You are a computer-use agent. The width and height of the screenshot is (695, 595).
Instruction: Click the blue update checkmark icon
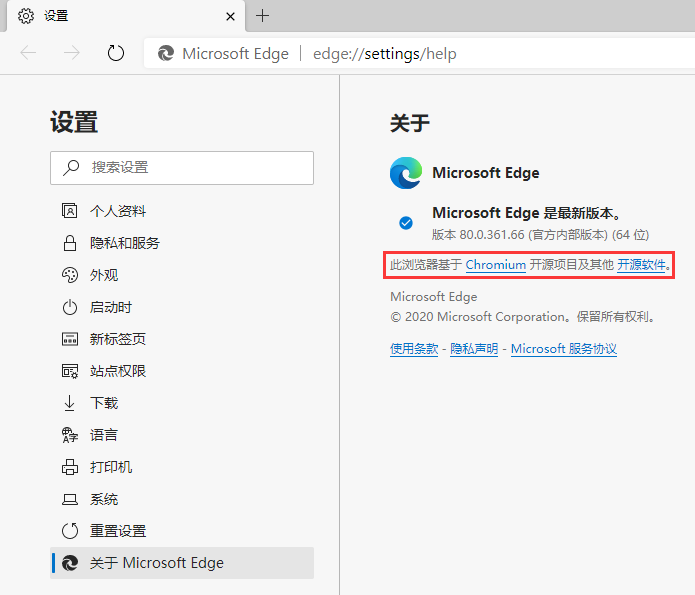coord(406,223)
